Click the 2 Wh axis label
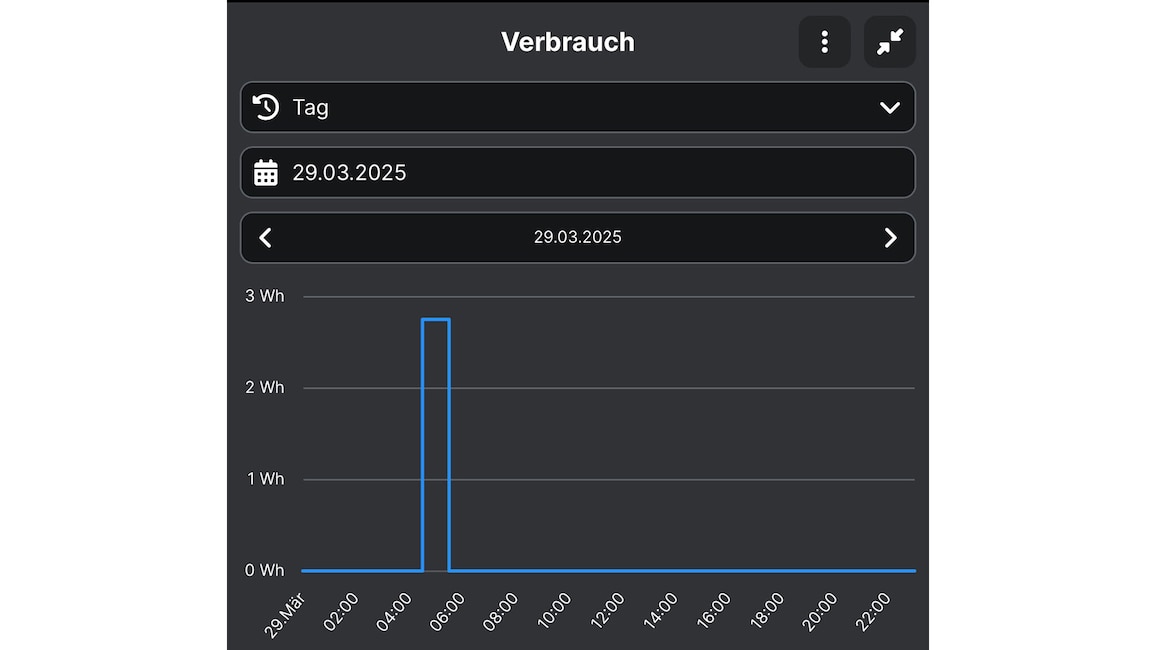Viewport: 1156px width, 650px height. tap(265, 388)
